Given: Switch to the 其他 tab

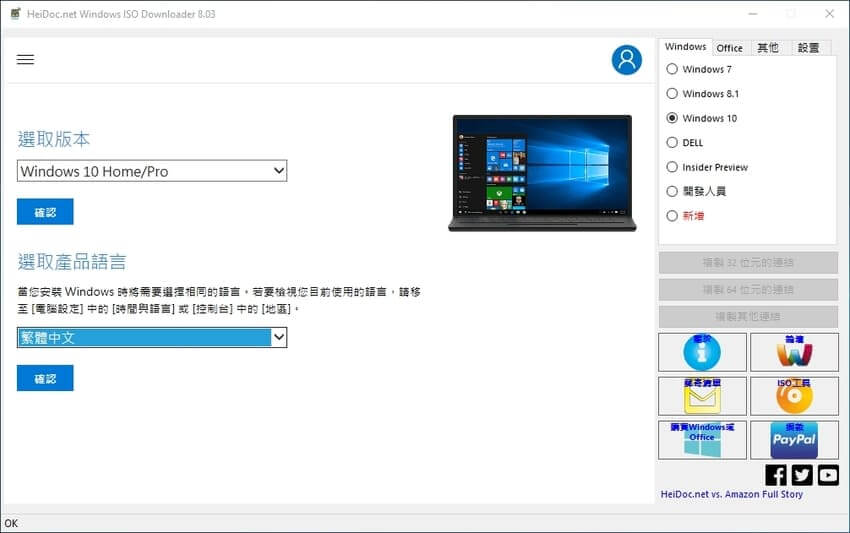Looking at the screenshot, I should click(x=768, y=48).
